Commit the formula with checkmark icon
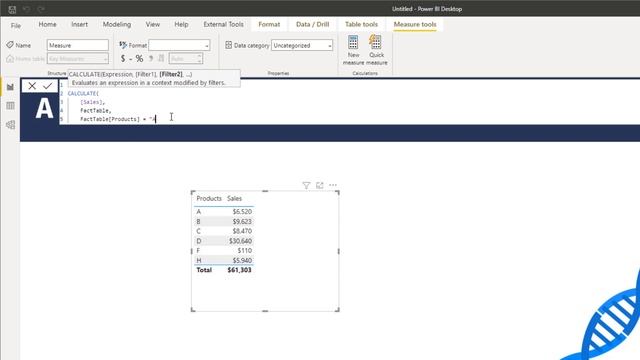This screenshot has height=360, width=640. pyautogui.click(x=48, y=86)
